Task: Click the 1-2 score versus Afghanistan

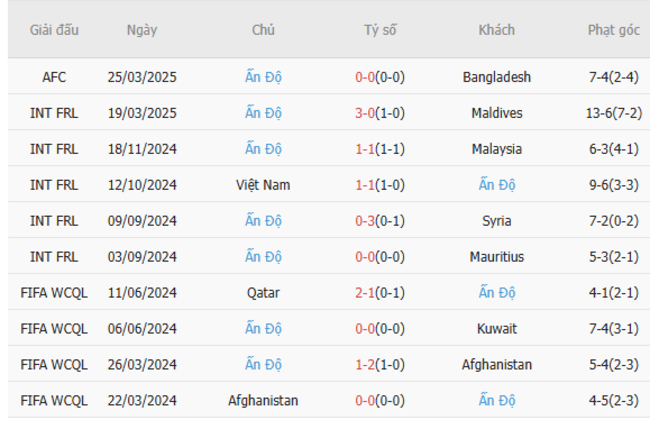Action: (364, 365)
